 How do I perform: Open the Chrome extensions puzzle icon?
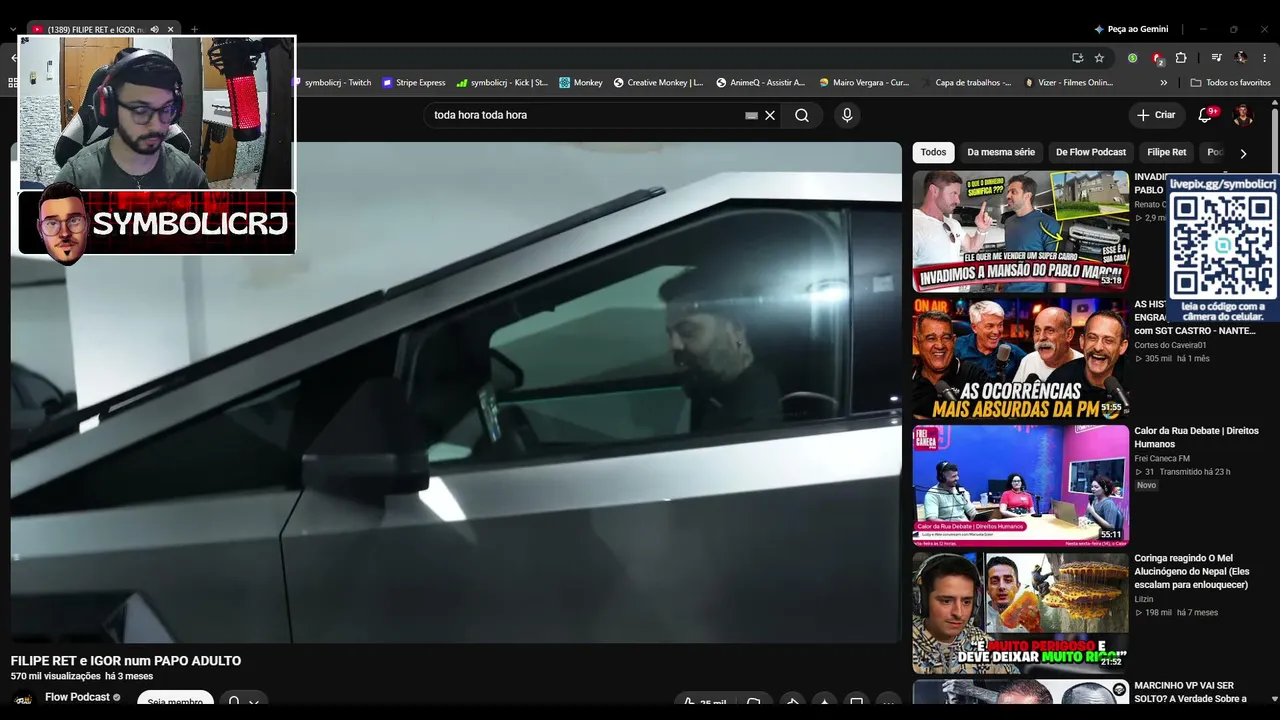pyautogui.click(x=1181, y=58)
